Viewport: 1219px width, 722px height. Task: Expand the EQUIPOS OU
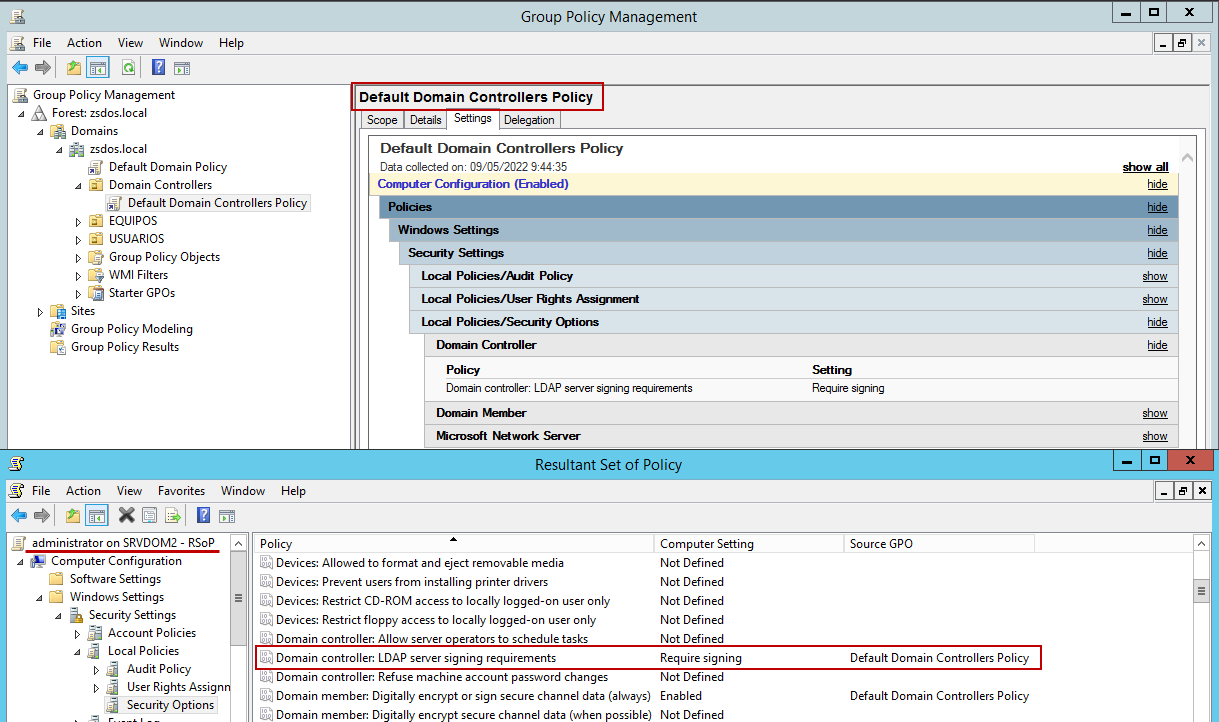coord(79,221)
